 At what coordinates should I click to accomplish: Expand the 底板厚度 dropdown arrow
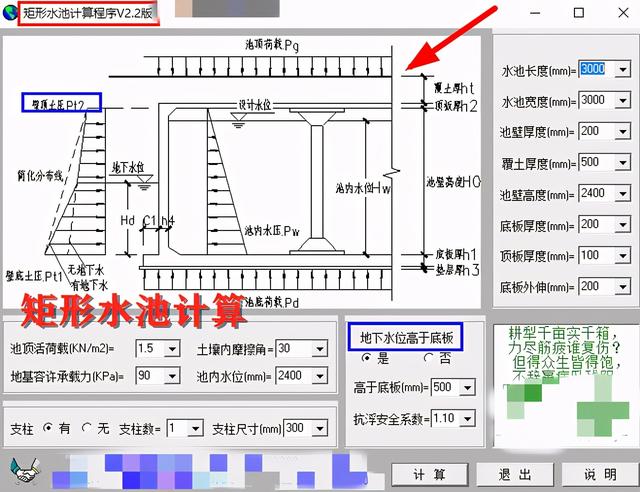(x=622, y=225)
